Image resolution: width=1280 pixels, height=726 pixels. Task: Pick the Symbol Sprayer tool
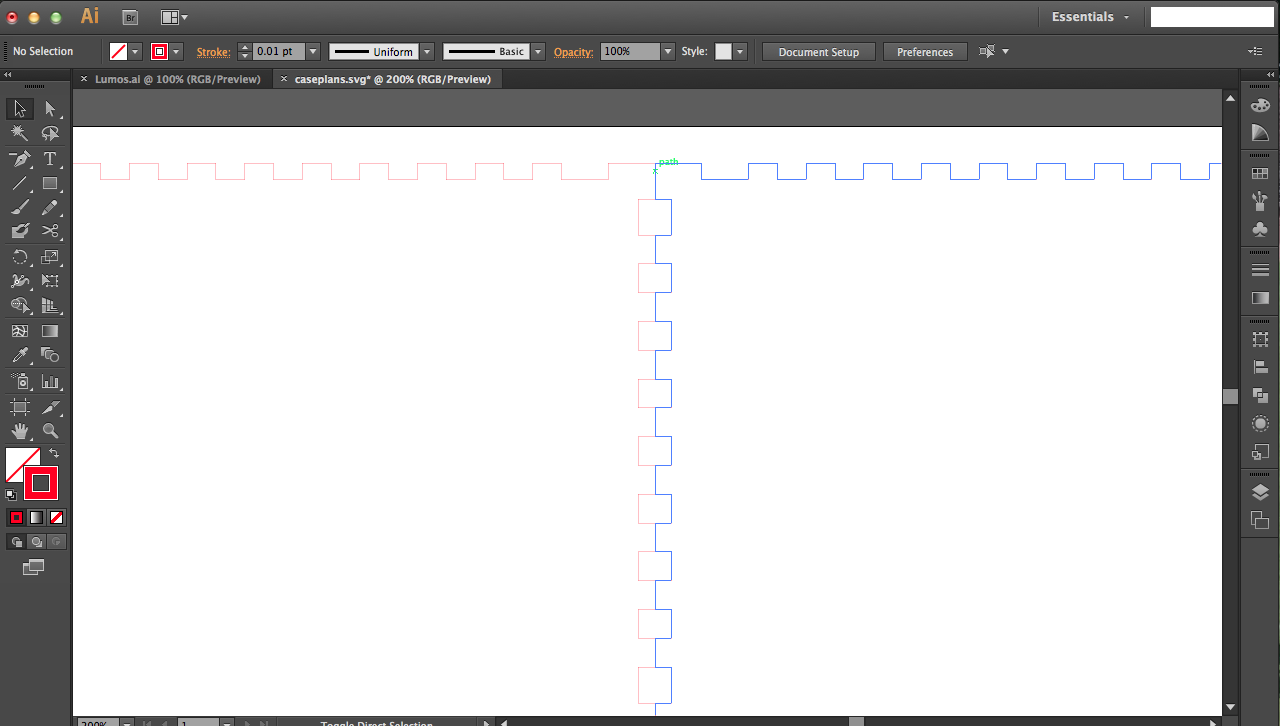[x=20, y=381]
